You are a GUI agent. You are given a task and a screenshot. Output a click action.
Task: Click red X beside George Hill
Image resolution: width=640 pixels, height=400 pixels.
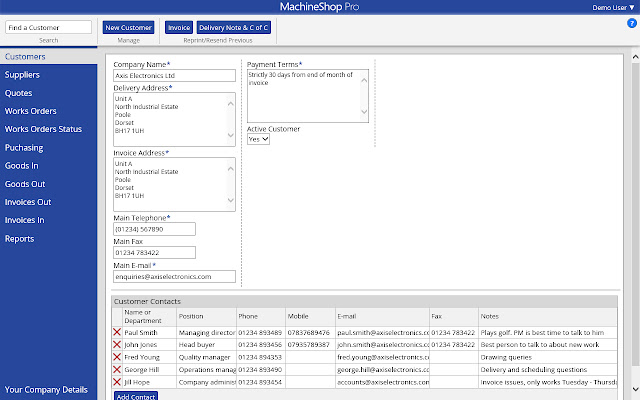pos(117,369)
